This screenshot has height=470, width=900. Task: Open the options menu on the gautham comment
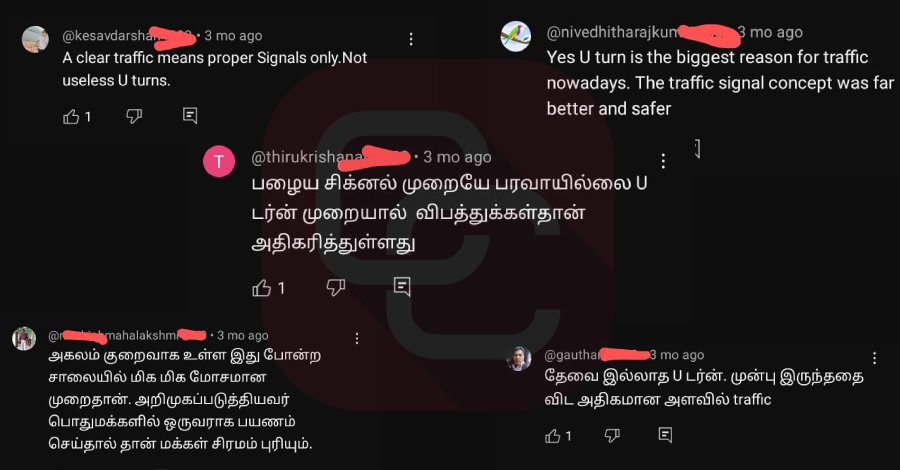[x=874, y=358]
